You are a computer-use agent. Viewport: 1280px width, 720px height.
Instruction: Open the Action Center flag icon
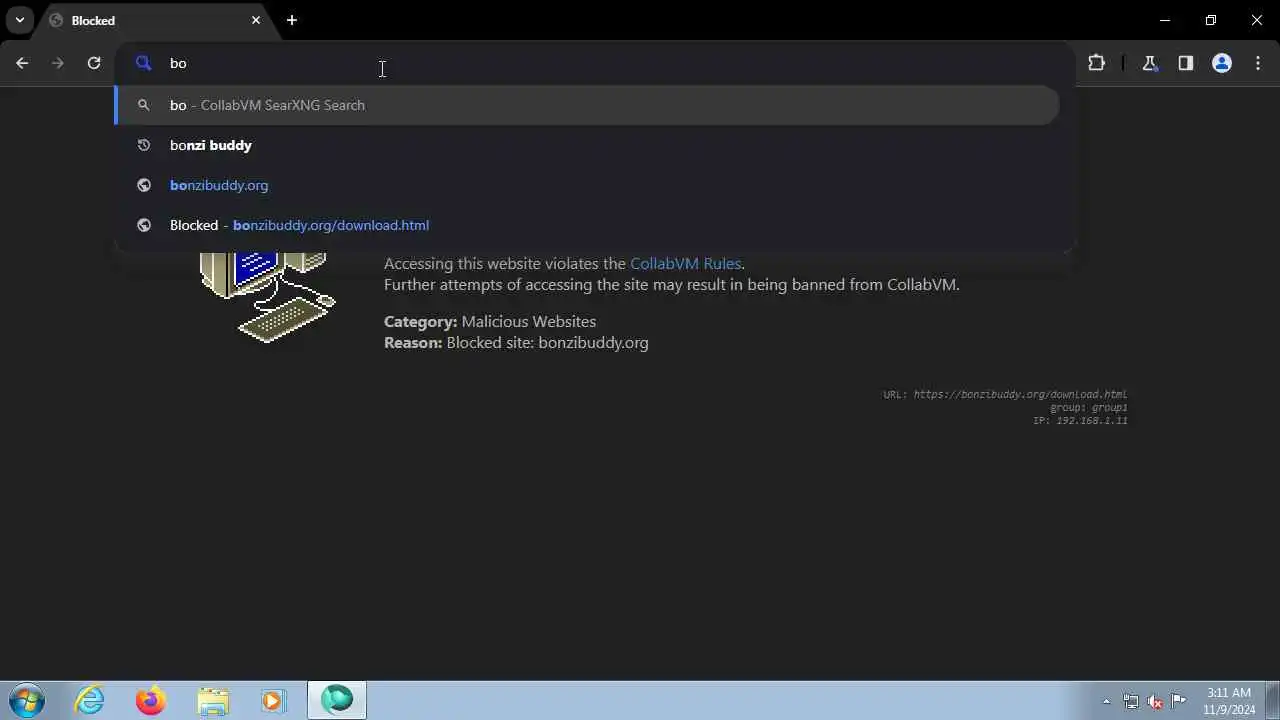click(1179, 701)
